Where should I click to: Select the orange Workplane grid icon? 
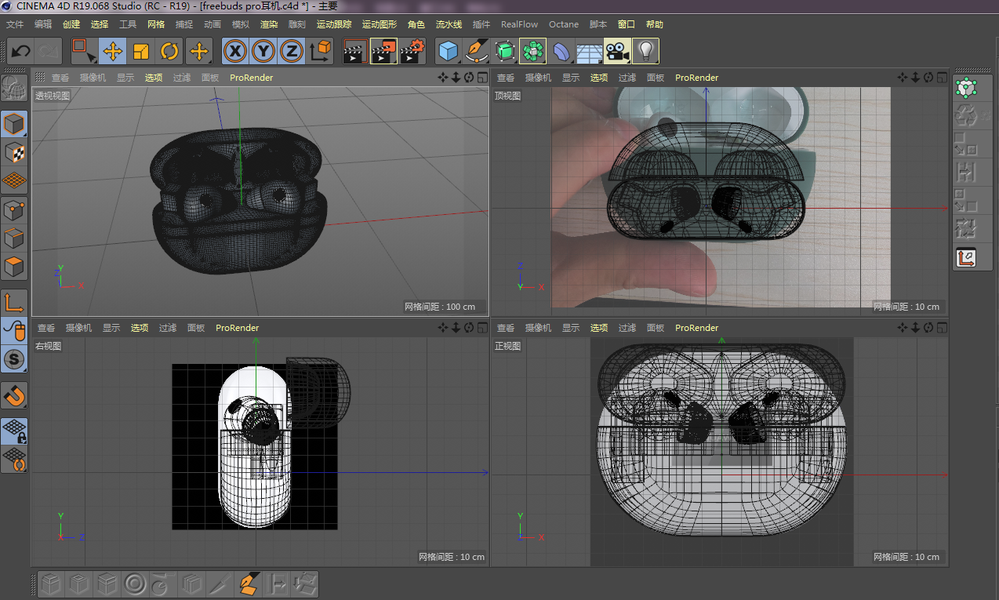[14, 181]
